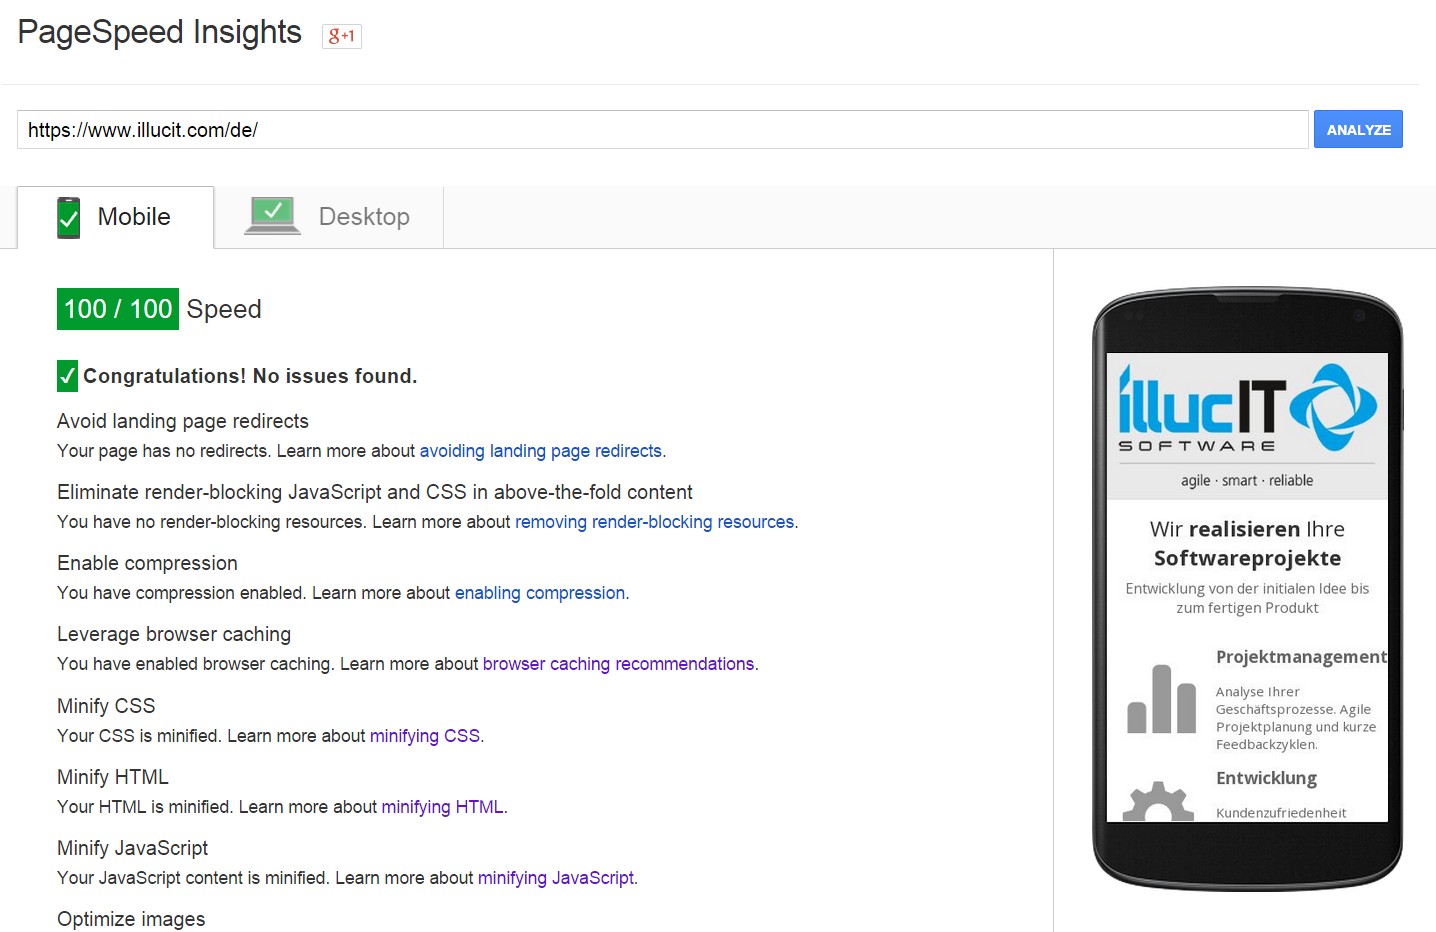
Task: Open removing render-blocking resources link
Action: point(654,522)
